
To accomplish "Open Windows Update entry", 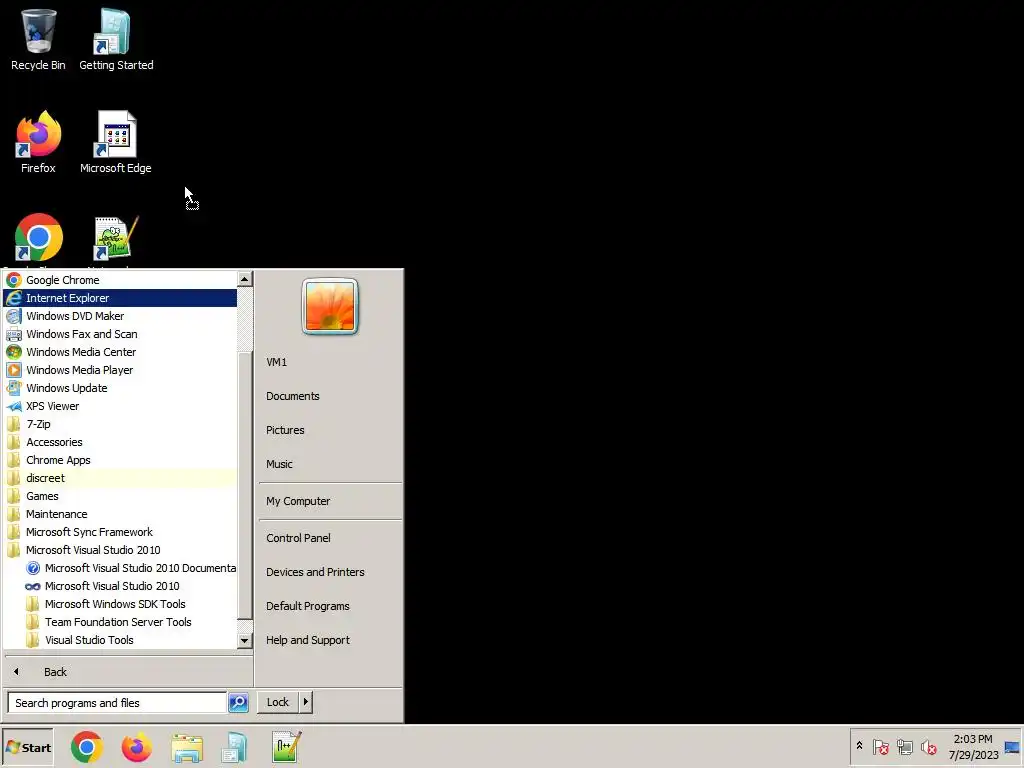I will (x=120, y=388).
